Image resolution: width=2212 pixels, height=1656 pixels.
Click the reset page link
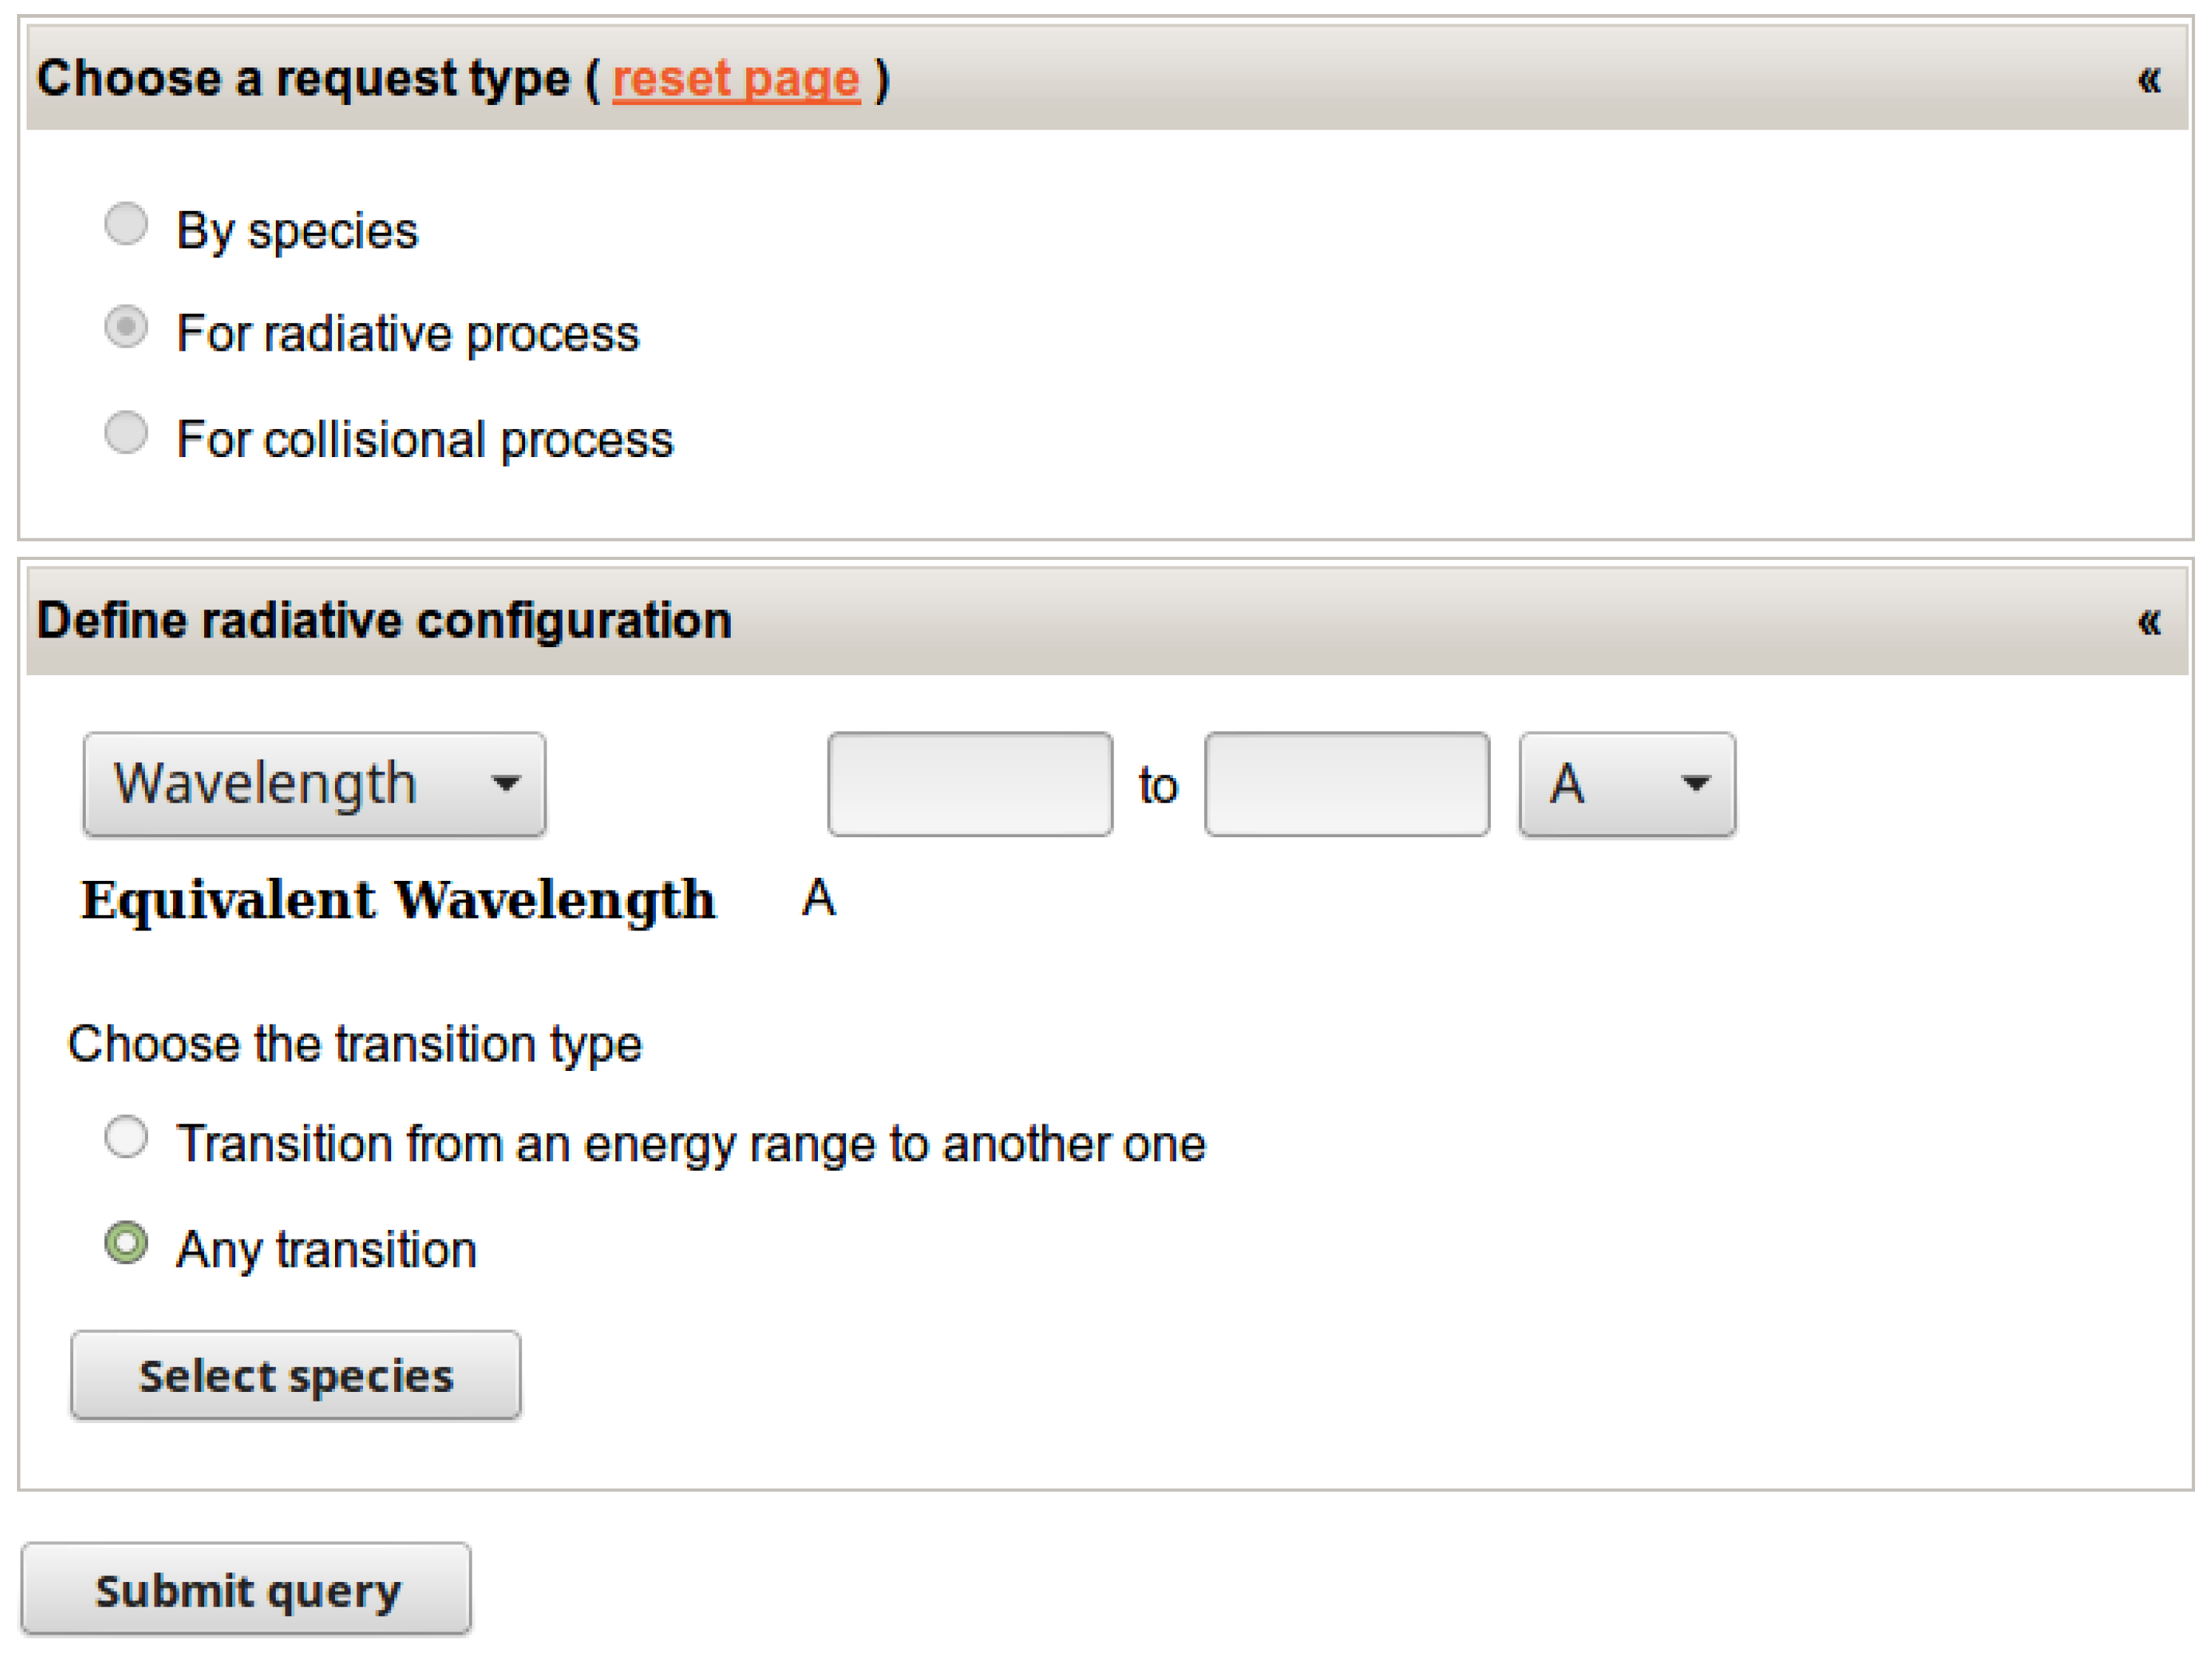(x=735, y=79)
